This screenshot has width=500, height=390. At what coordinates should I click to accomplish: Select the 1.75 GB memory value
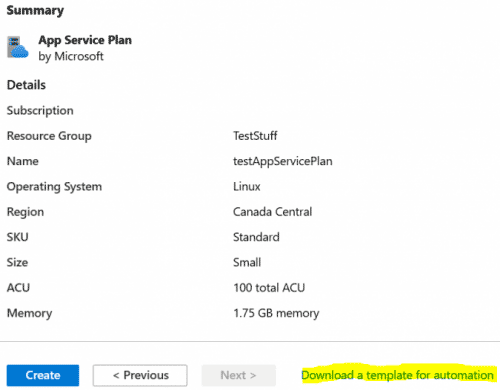[276, 313]
